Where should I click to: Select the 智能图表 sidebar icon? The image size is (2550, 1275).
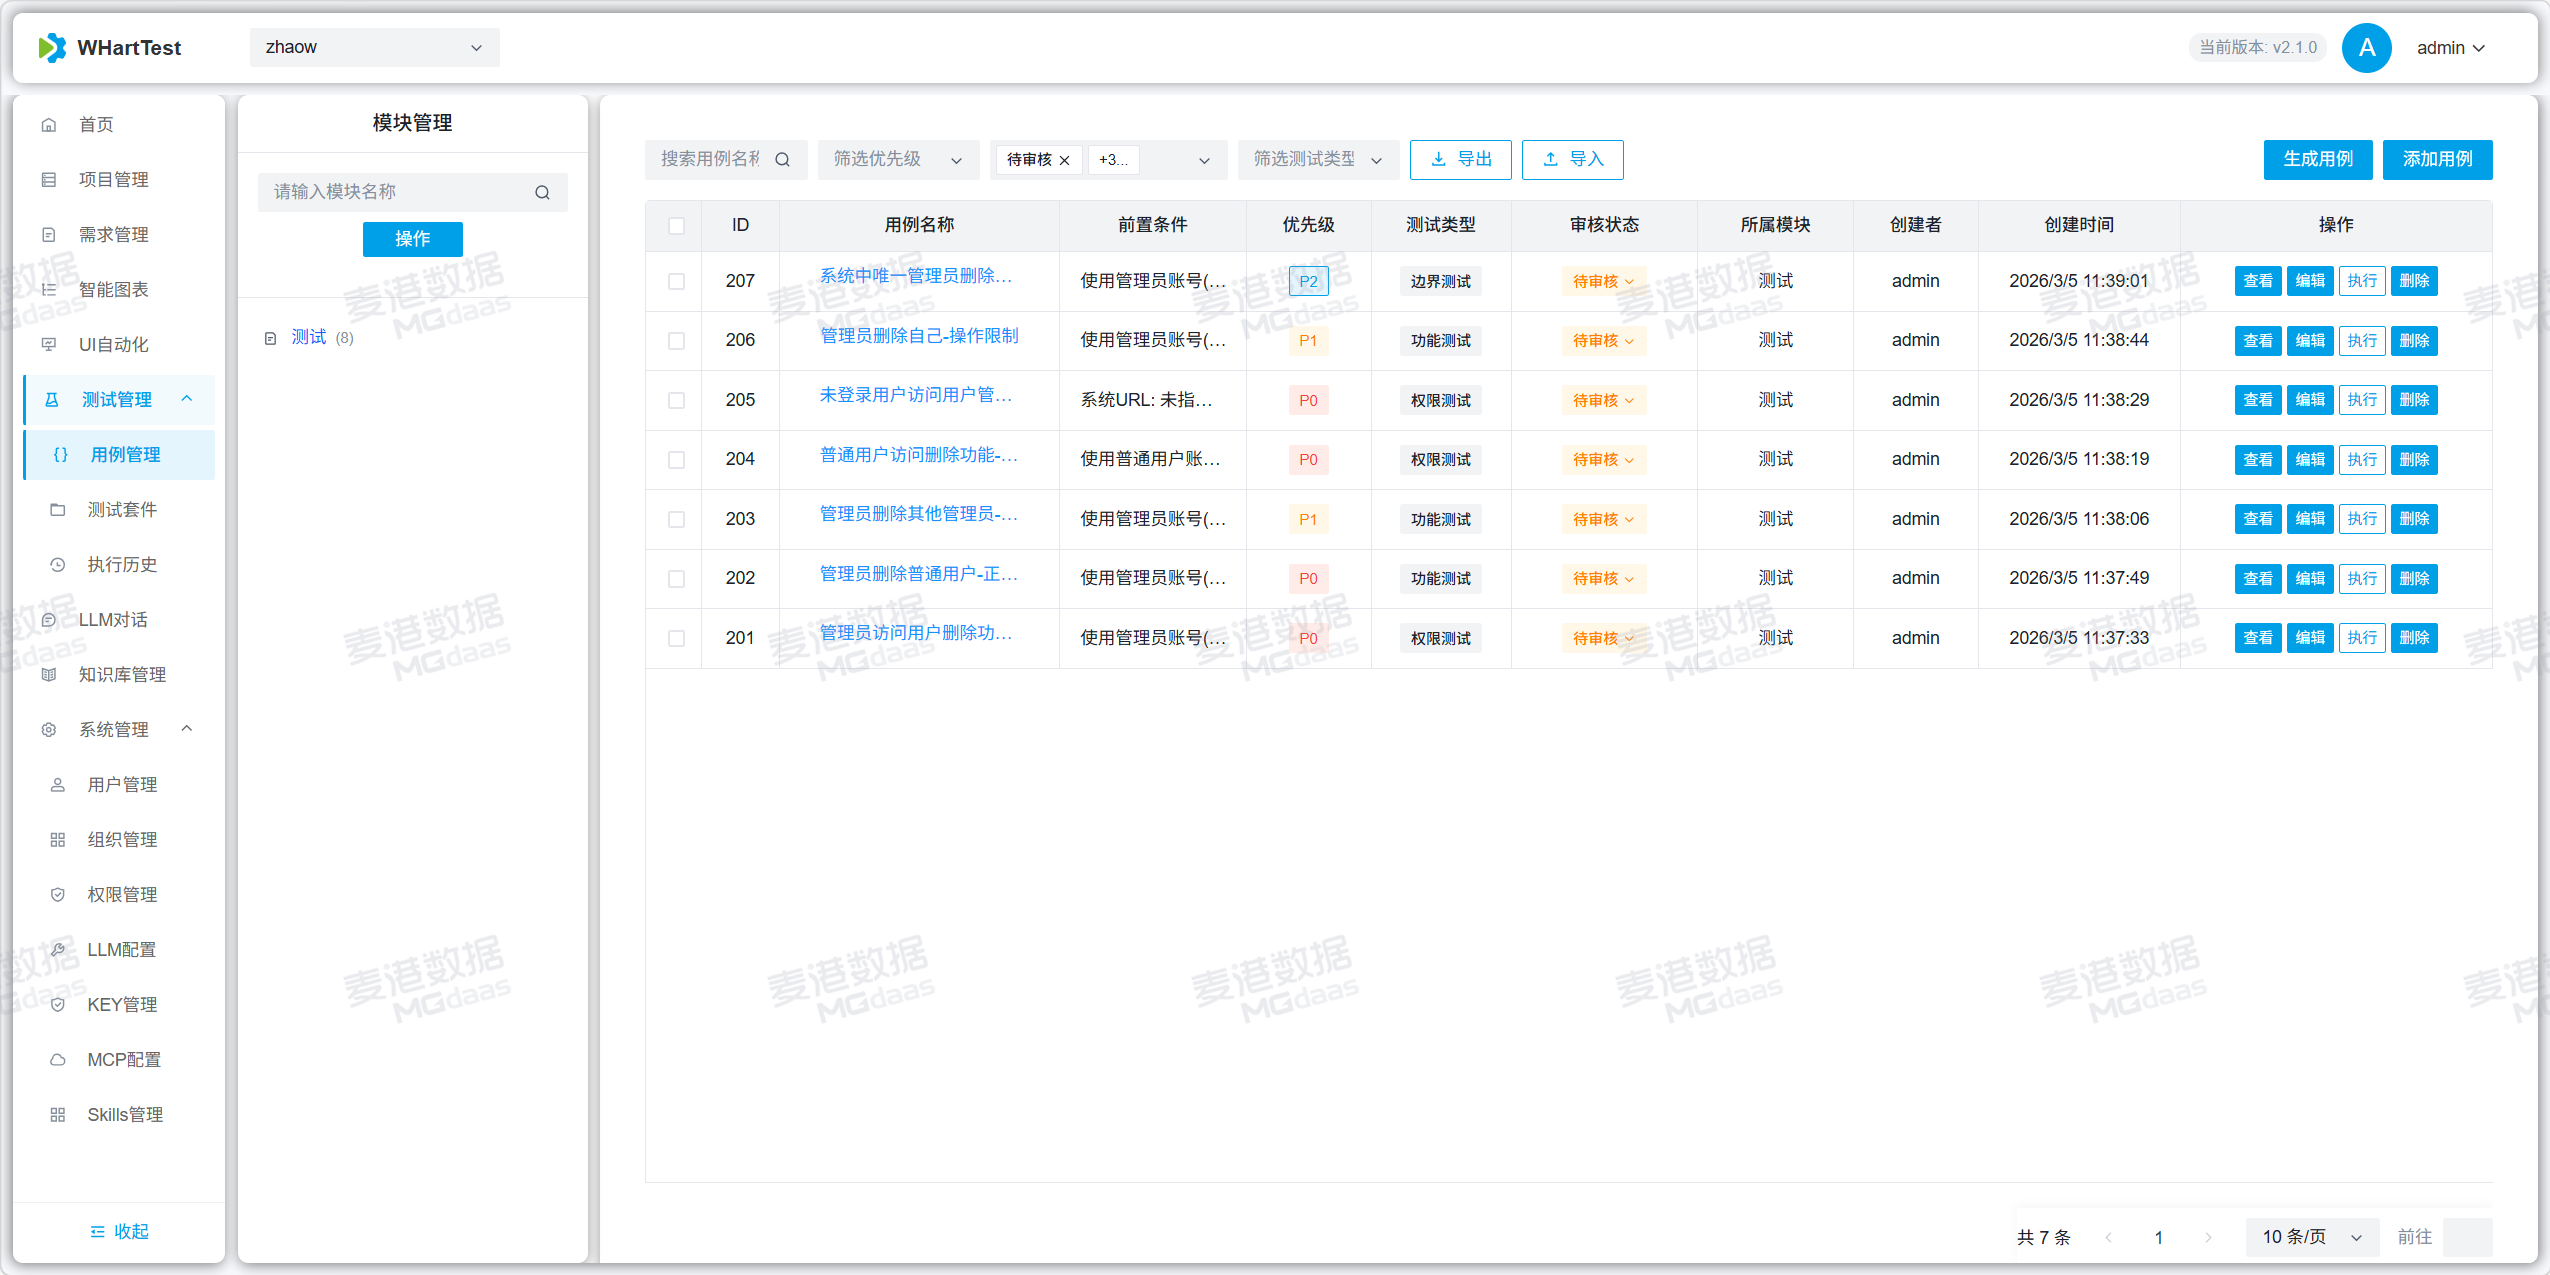(48, 289)
